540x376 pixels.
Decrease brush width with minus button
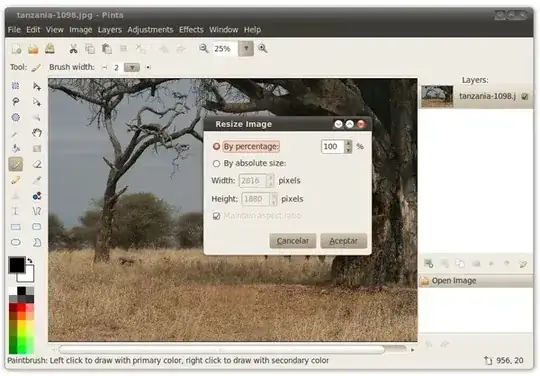pos(104,67)
